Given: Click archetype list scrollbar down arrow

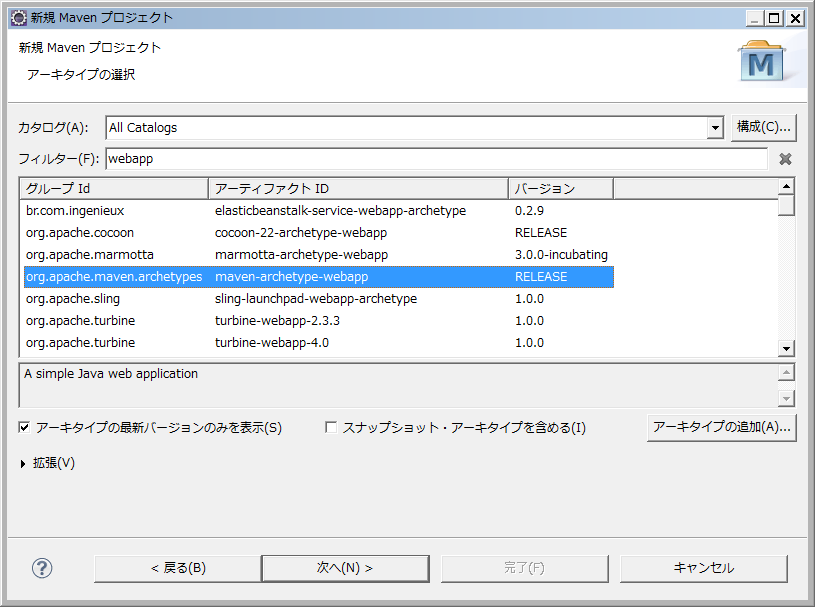Looking at the screenshot, I should tap(786, 349).
